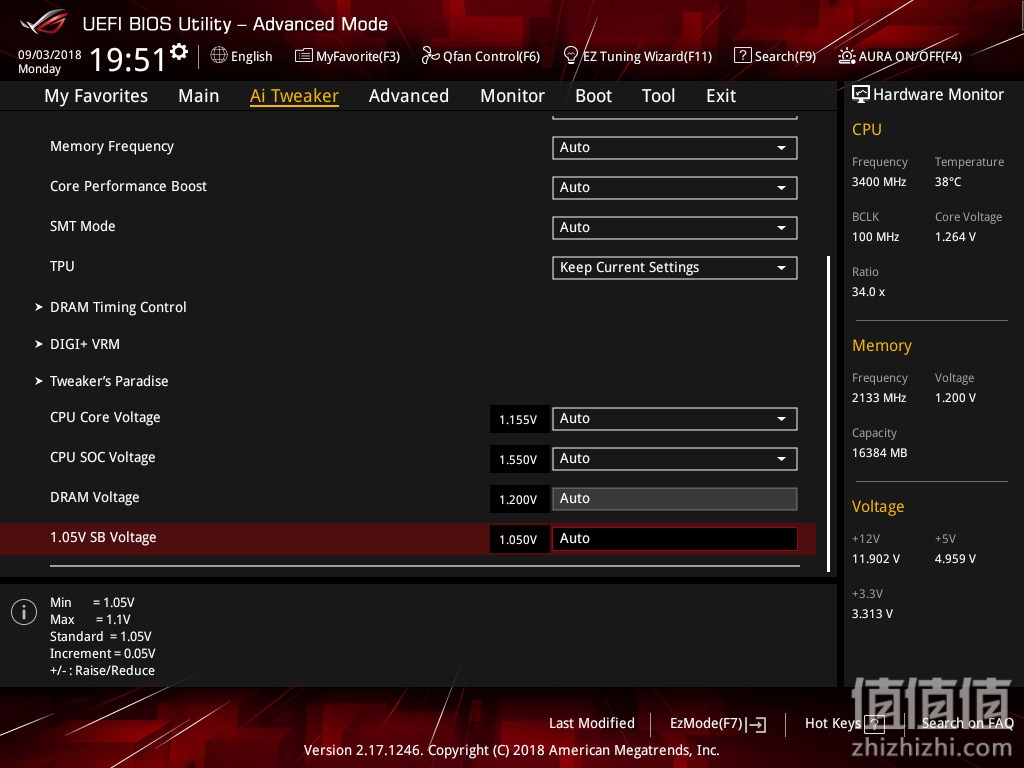This screenshot has width=1024, height=768.
Task: Click the CPU temperature 38°C value
Action: 948,182
